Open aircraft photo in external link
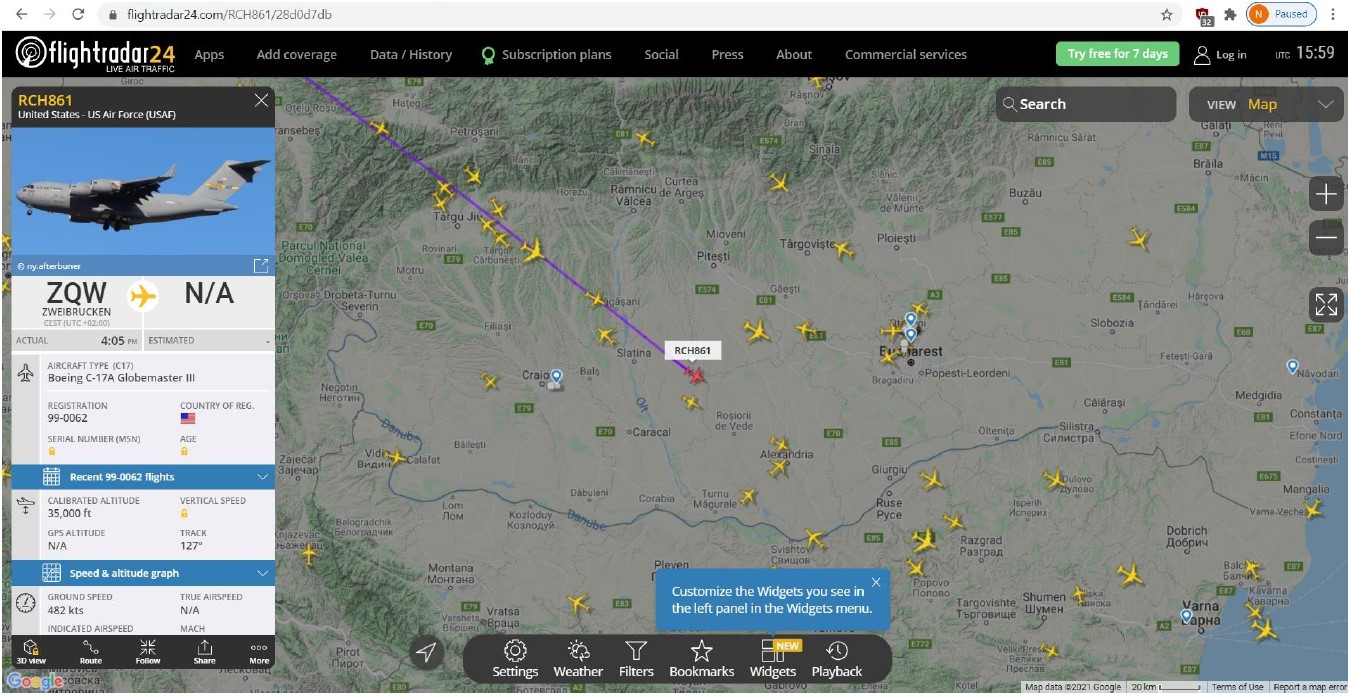1348x696 pixels. point(261,265)
